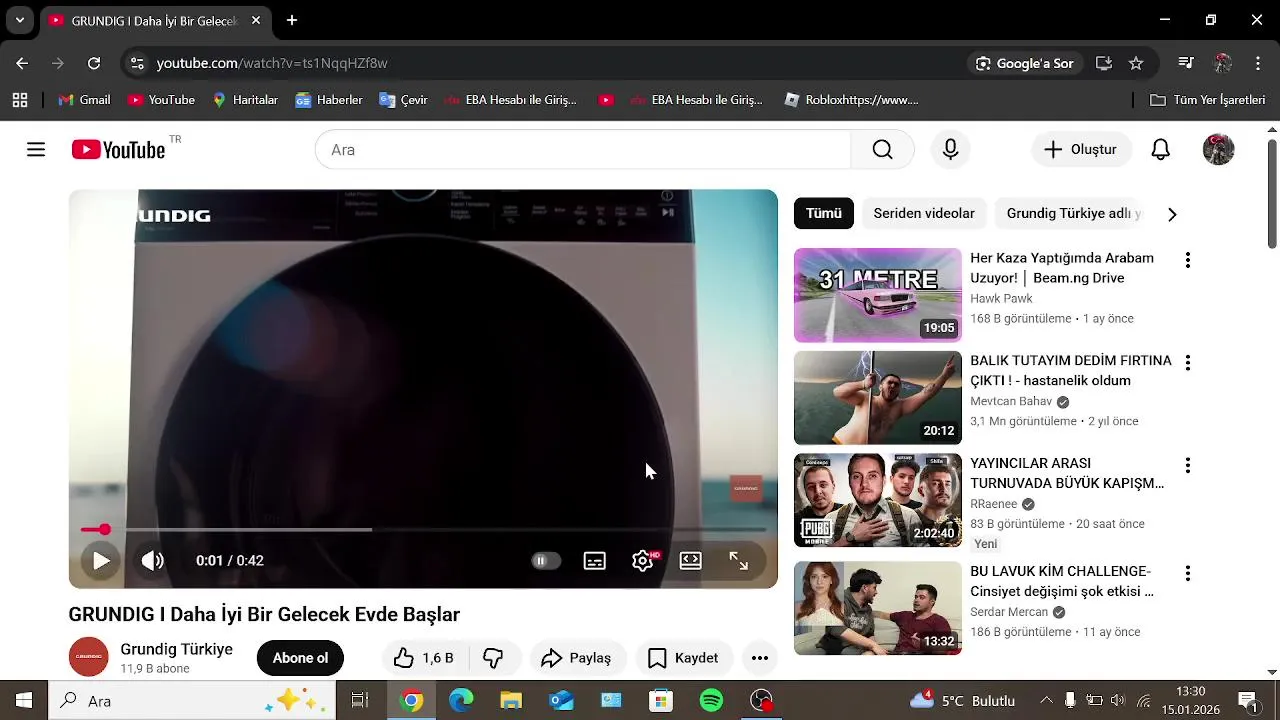Show hidden system tray icons
The image size is (1280, 720).
click(x=1046, y=701)
